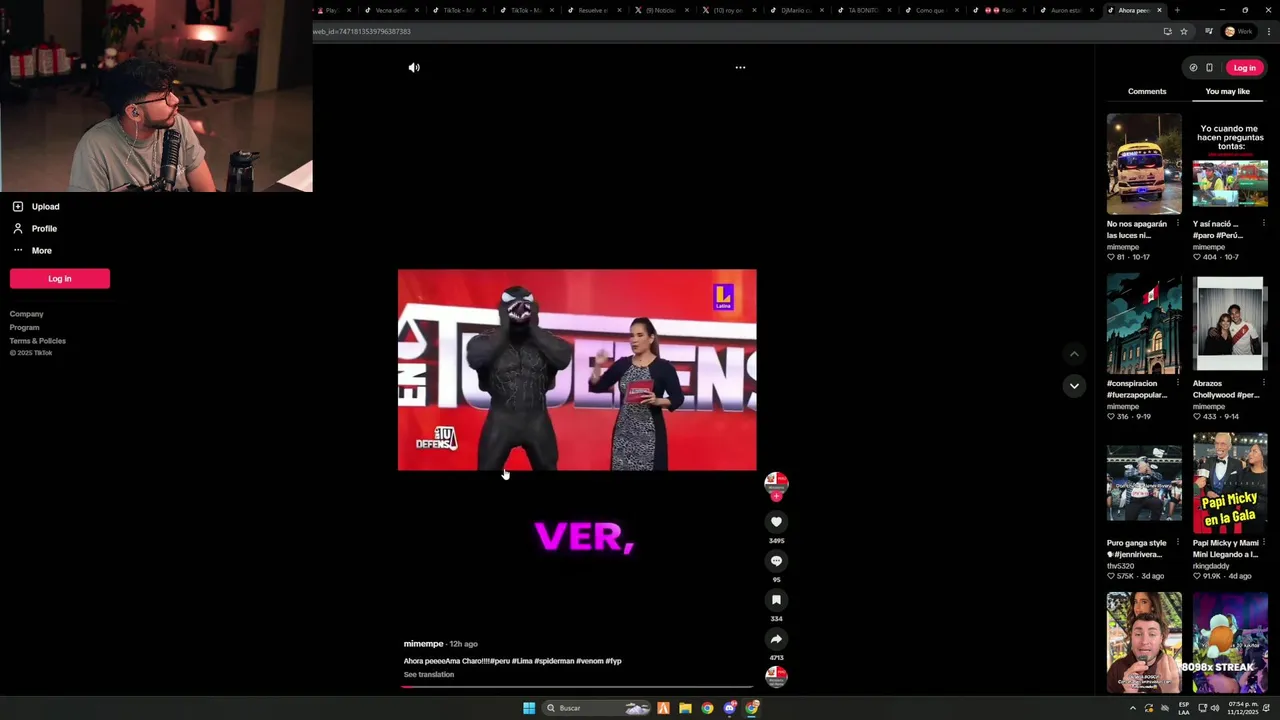Open the Work browser profile button
1280x720 pixels.
[x=1238, y=31]
